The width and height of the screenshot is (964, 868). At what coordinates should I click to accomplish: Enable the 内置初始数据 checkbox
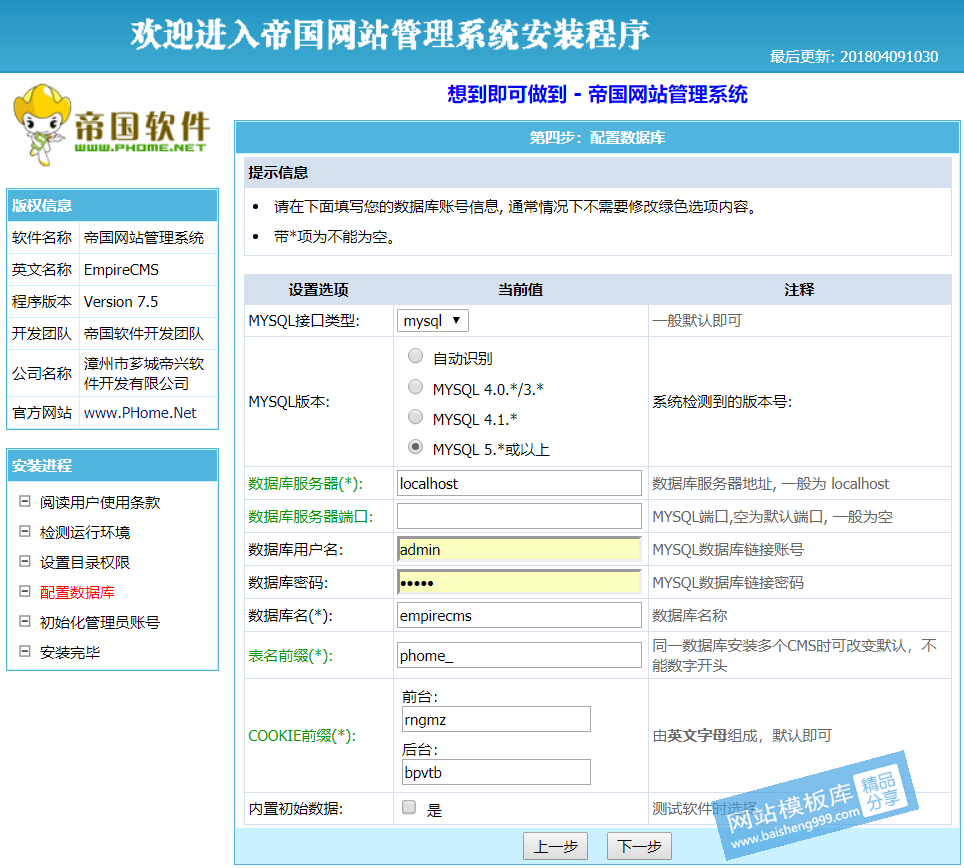point(409,807)
